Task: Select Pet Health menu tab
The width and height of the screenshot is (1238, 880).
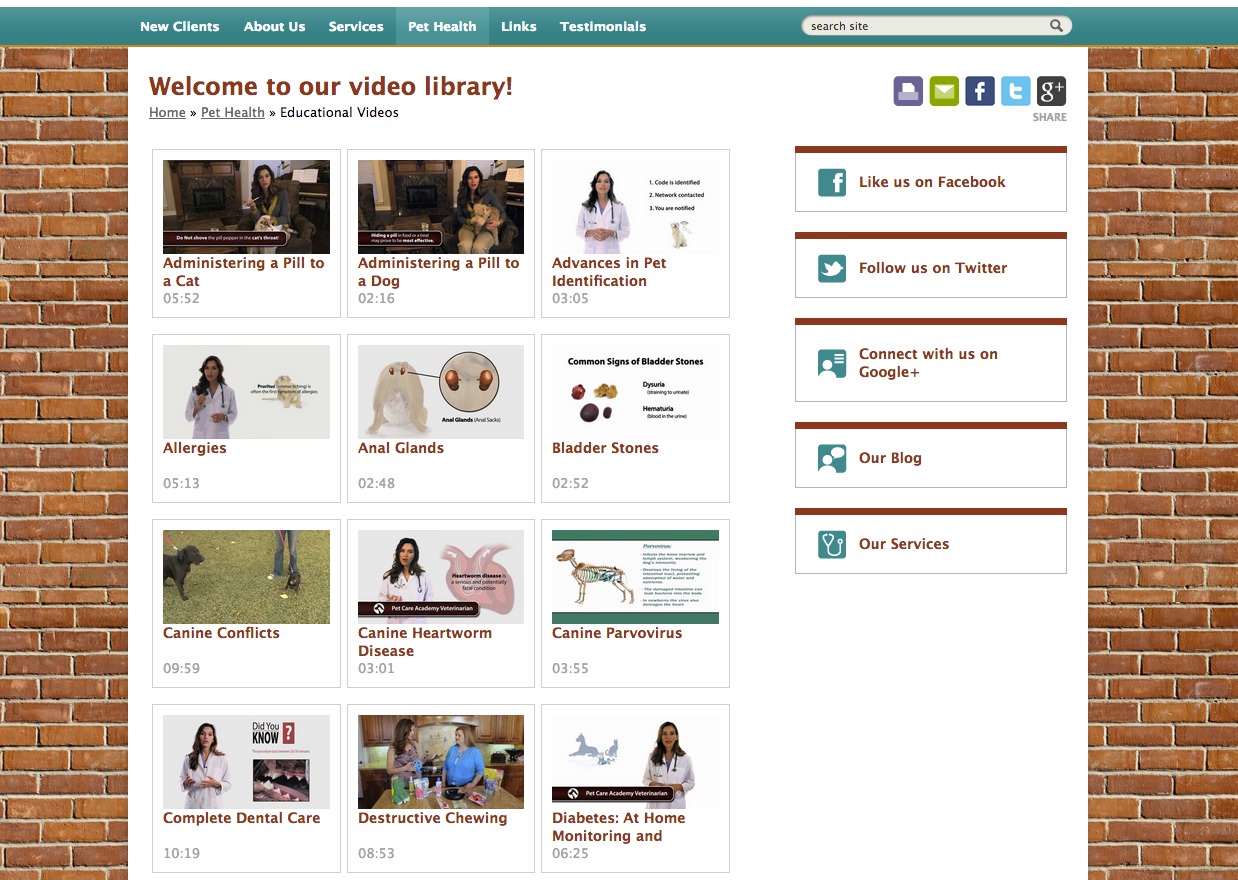Action: (442, 26)
